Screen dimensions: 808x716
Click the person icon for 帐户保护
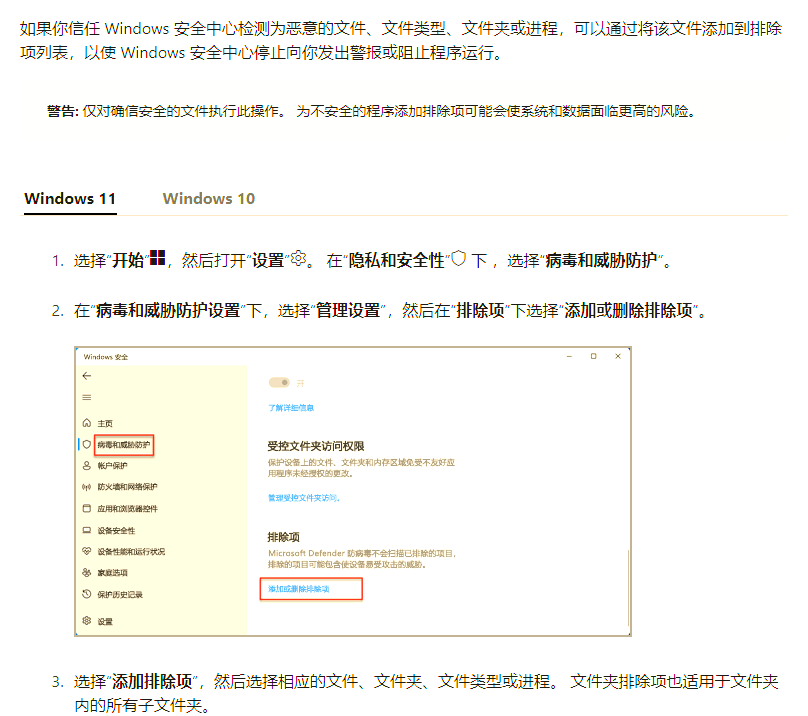[87, 465]
